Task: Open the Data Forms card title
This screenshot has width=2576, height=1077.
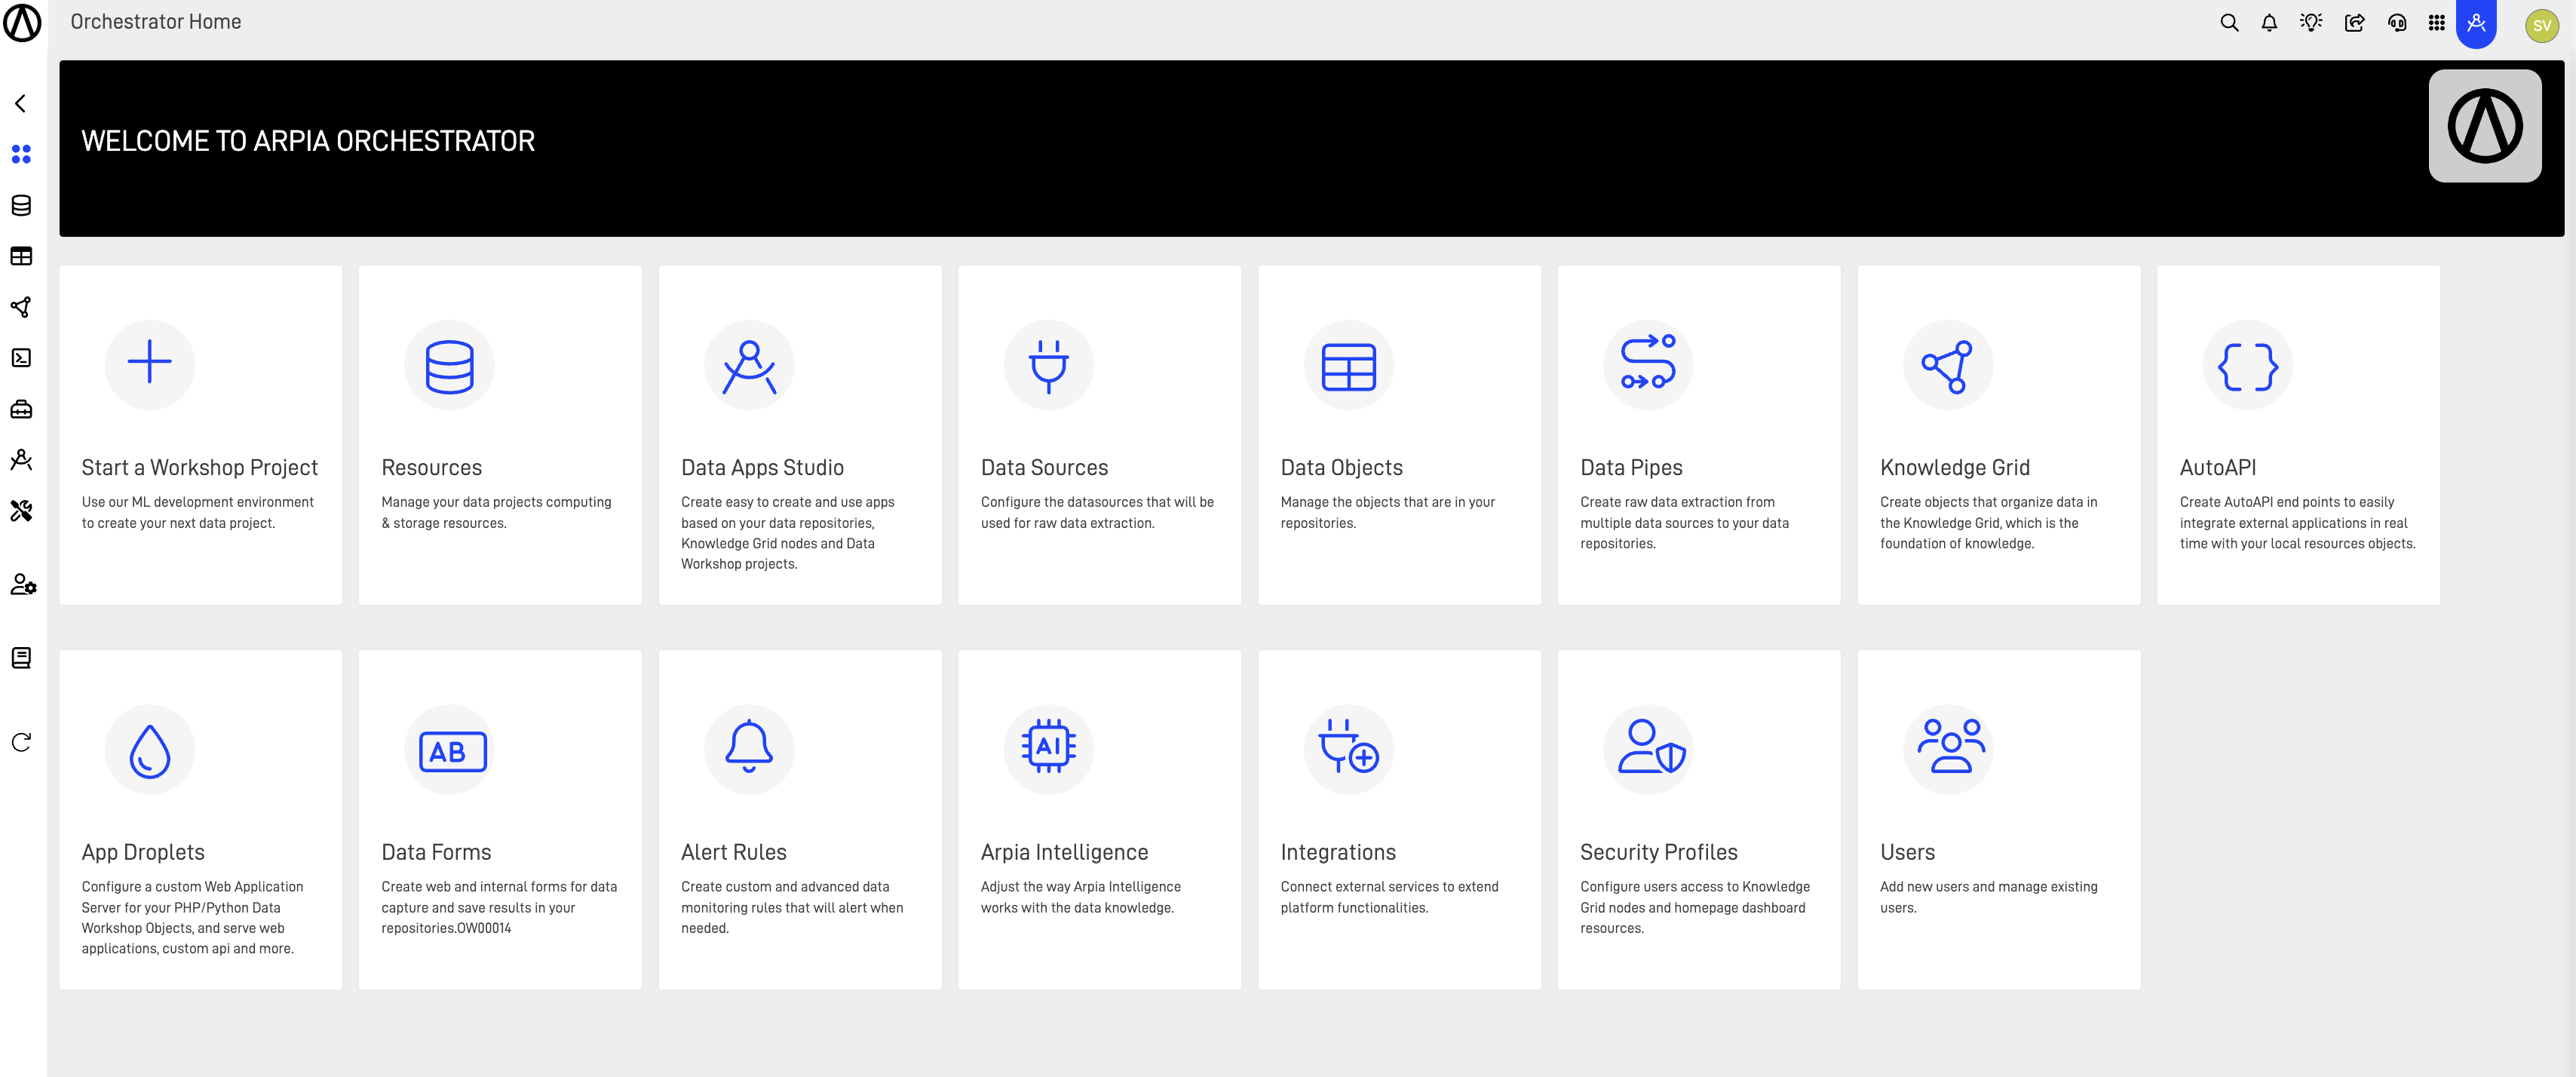Action: click(x=436, y=852)
